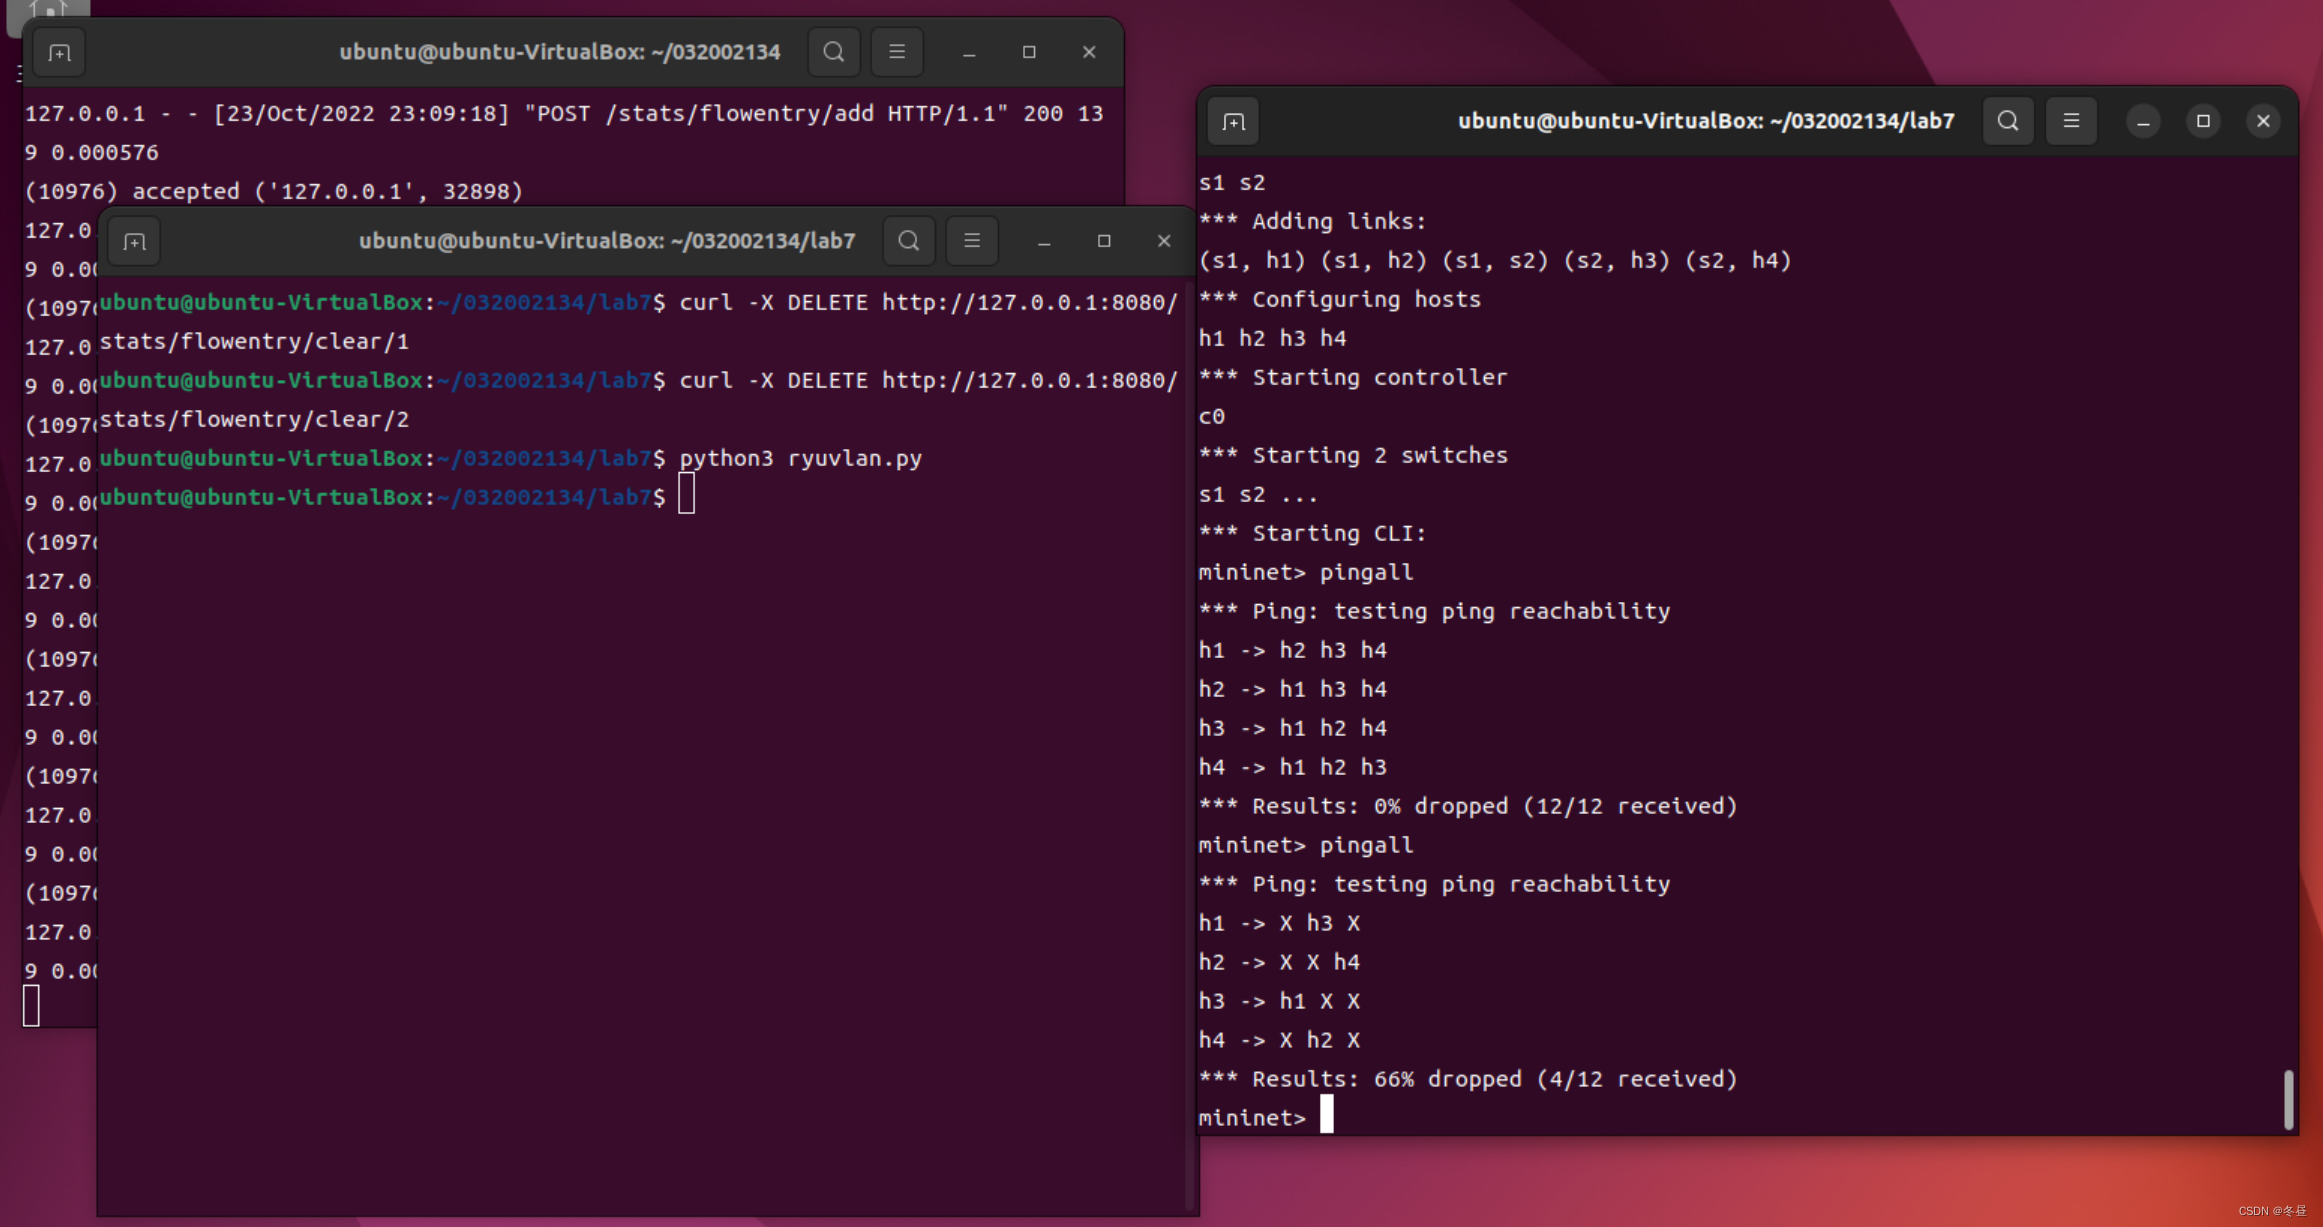This screenshot has width=2323, height=1227.
Task: Click the 'h3 -> h1 X X' ping line
Action: point(1279,1001)
